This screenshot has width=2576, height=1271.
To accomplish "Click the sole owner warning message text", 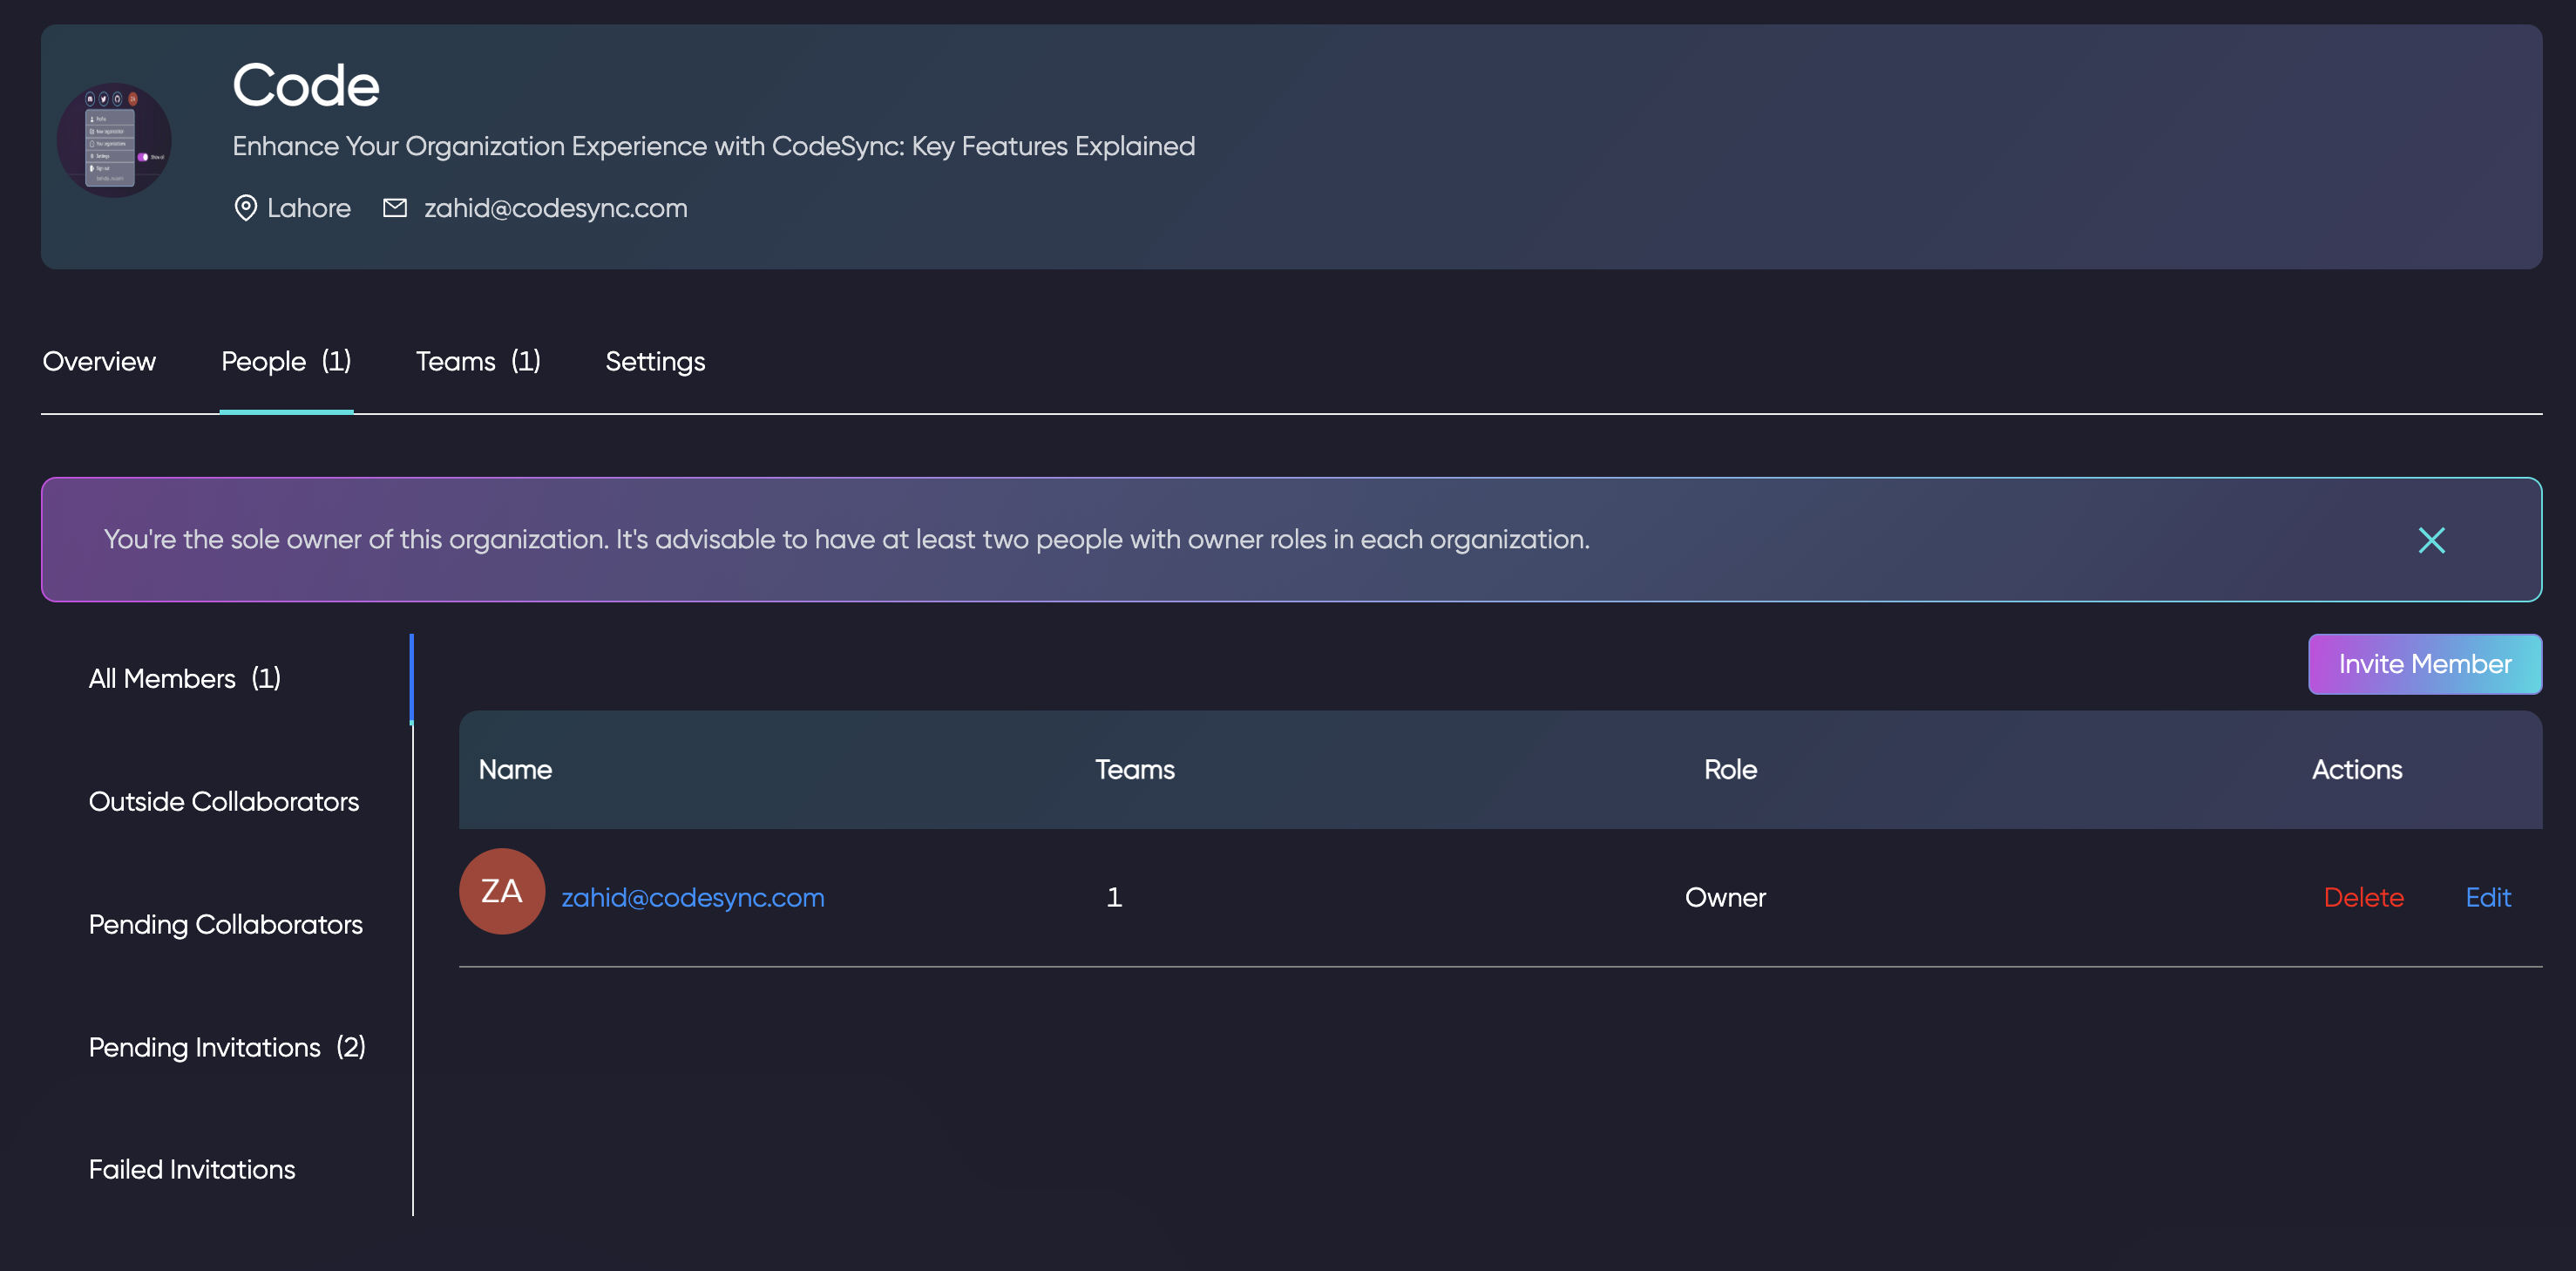I will (x=846, y=539).
